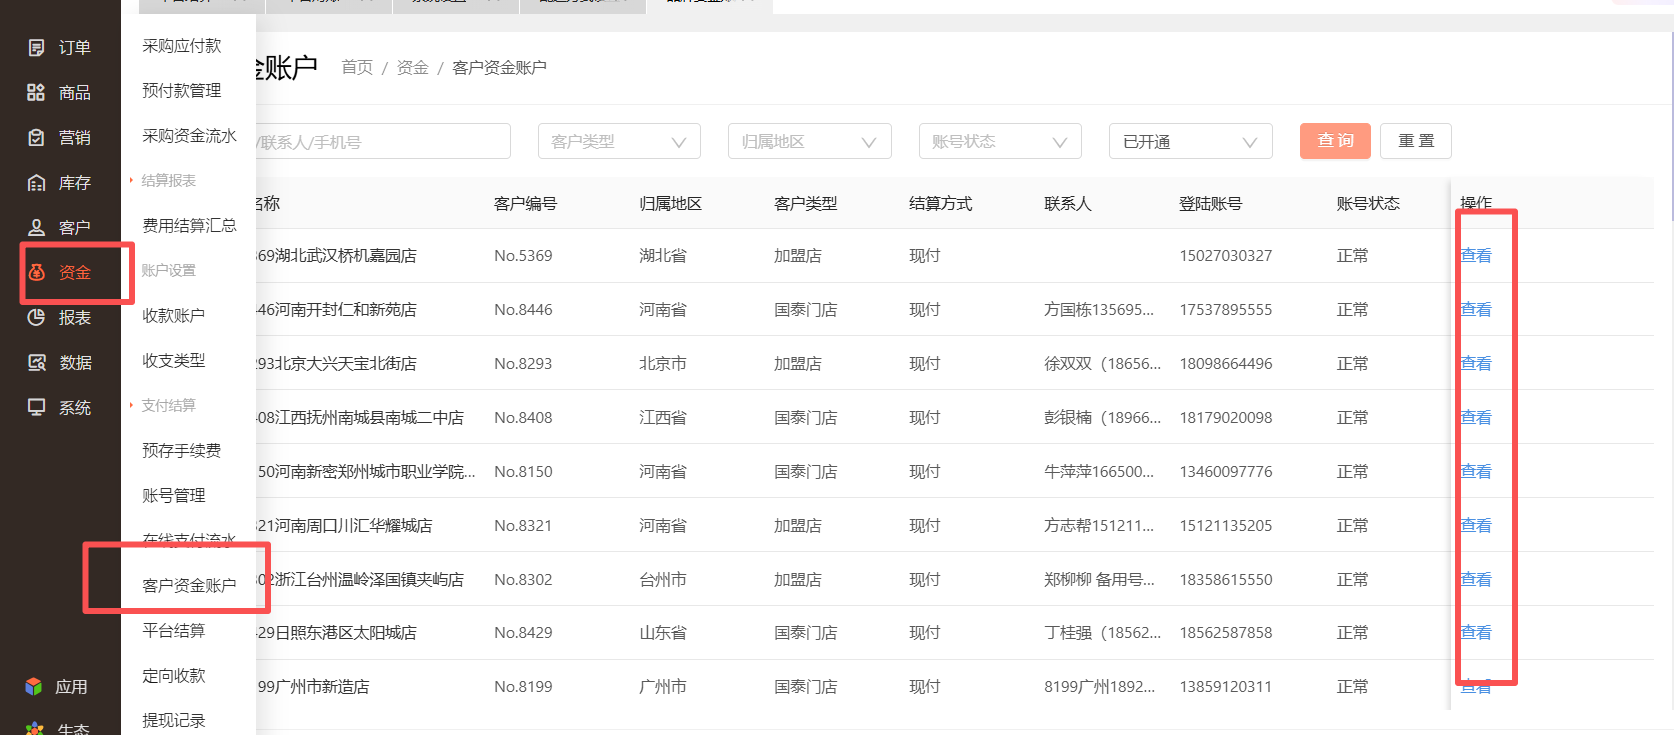Choose 收支类型 in the submenu

point(174,360)
